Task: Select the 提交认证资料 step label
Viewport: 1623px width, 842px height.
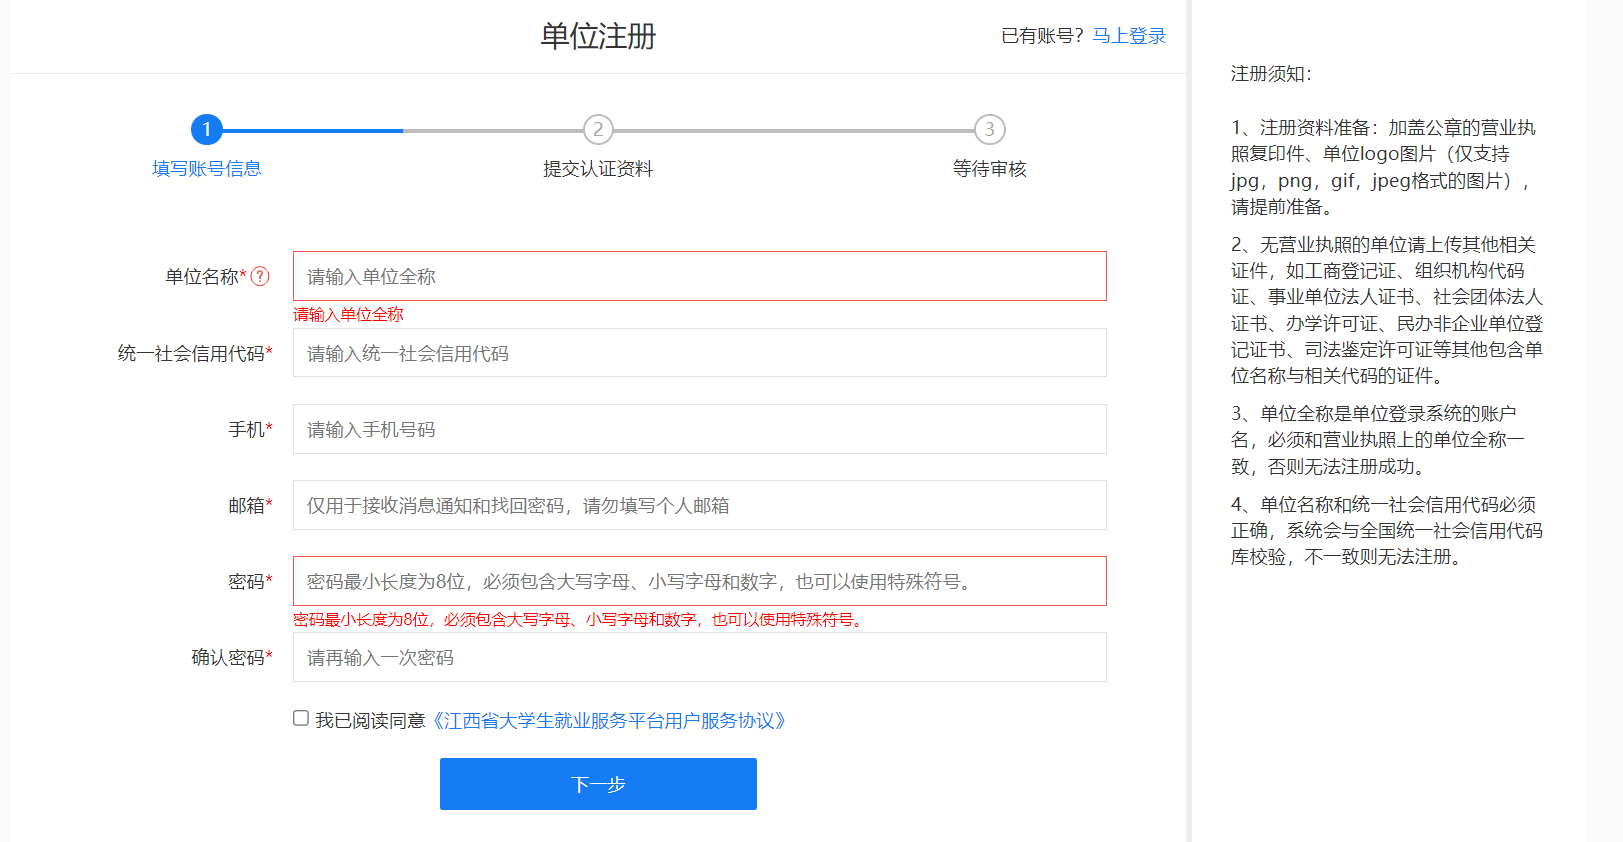Action: pos(598,169)
